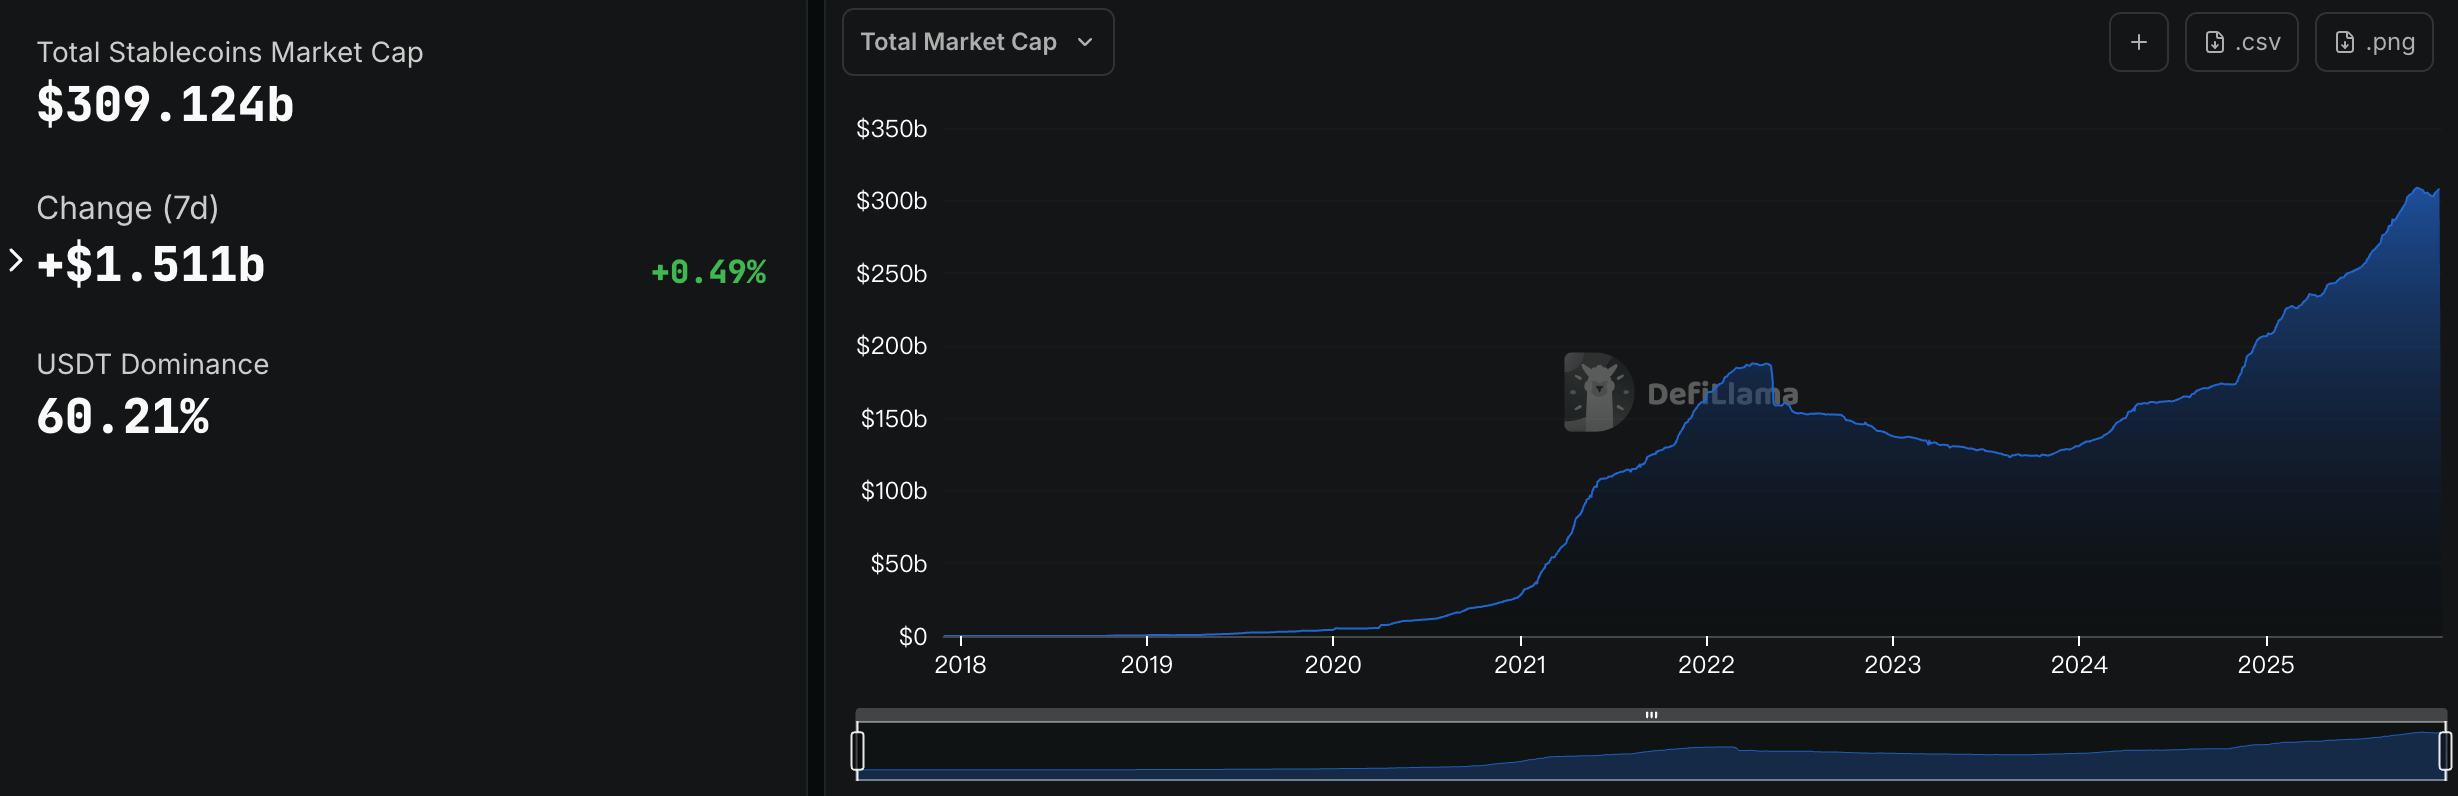Click the chevron arrow beside Total Market Cap
The image size is (2458, 796).
1086,42
